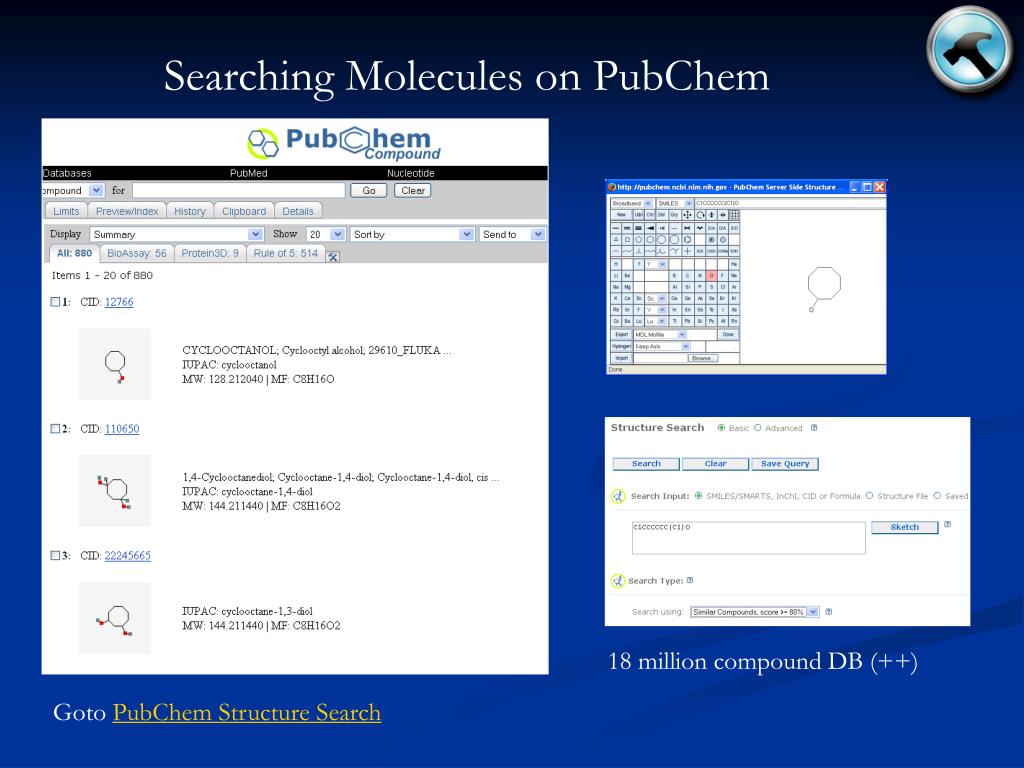Click the tools icon after Rule of 5 tab
The width and height of the screenshot is (1024, 768).
(332, 257)
